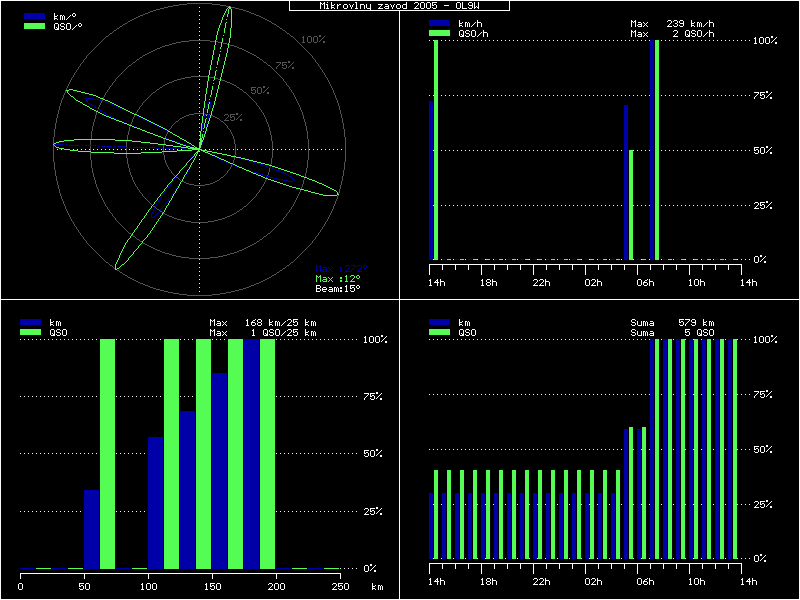Click the 'Beam:15°' label
Image resolution: width=800 pixels, height=600 pixels.
338,289
